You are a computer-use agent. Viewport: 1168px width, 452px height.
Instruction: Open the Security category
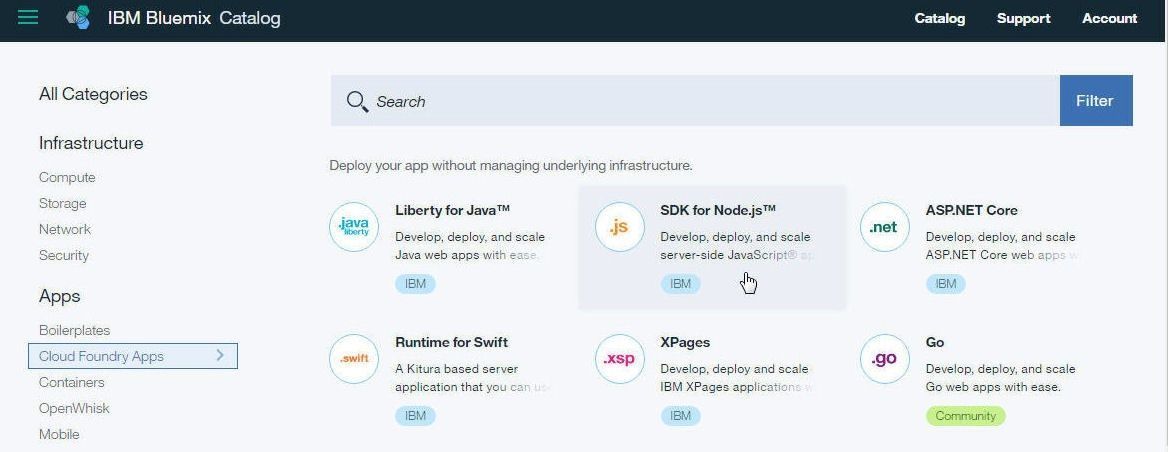63,255
